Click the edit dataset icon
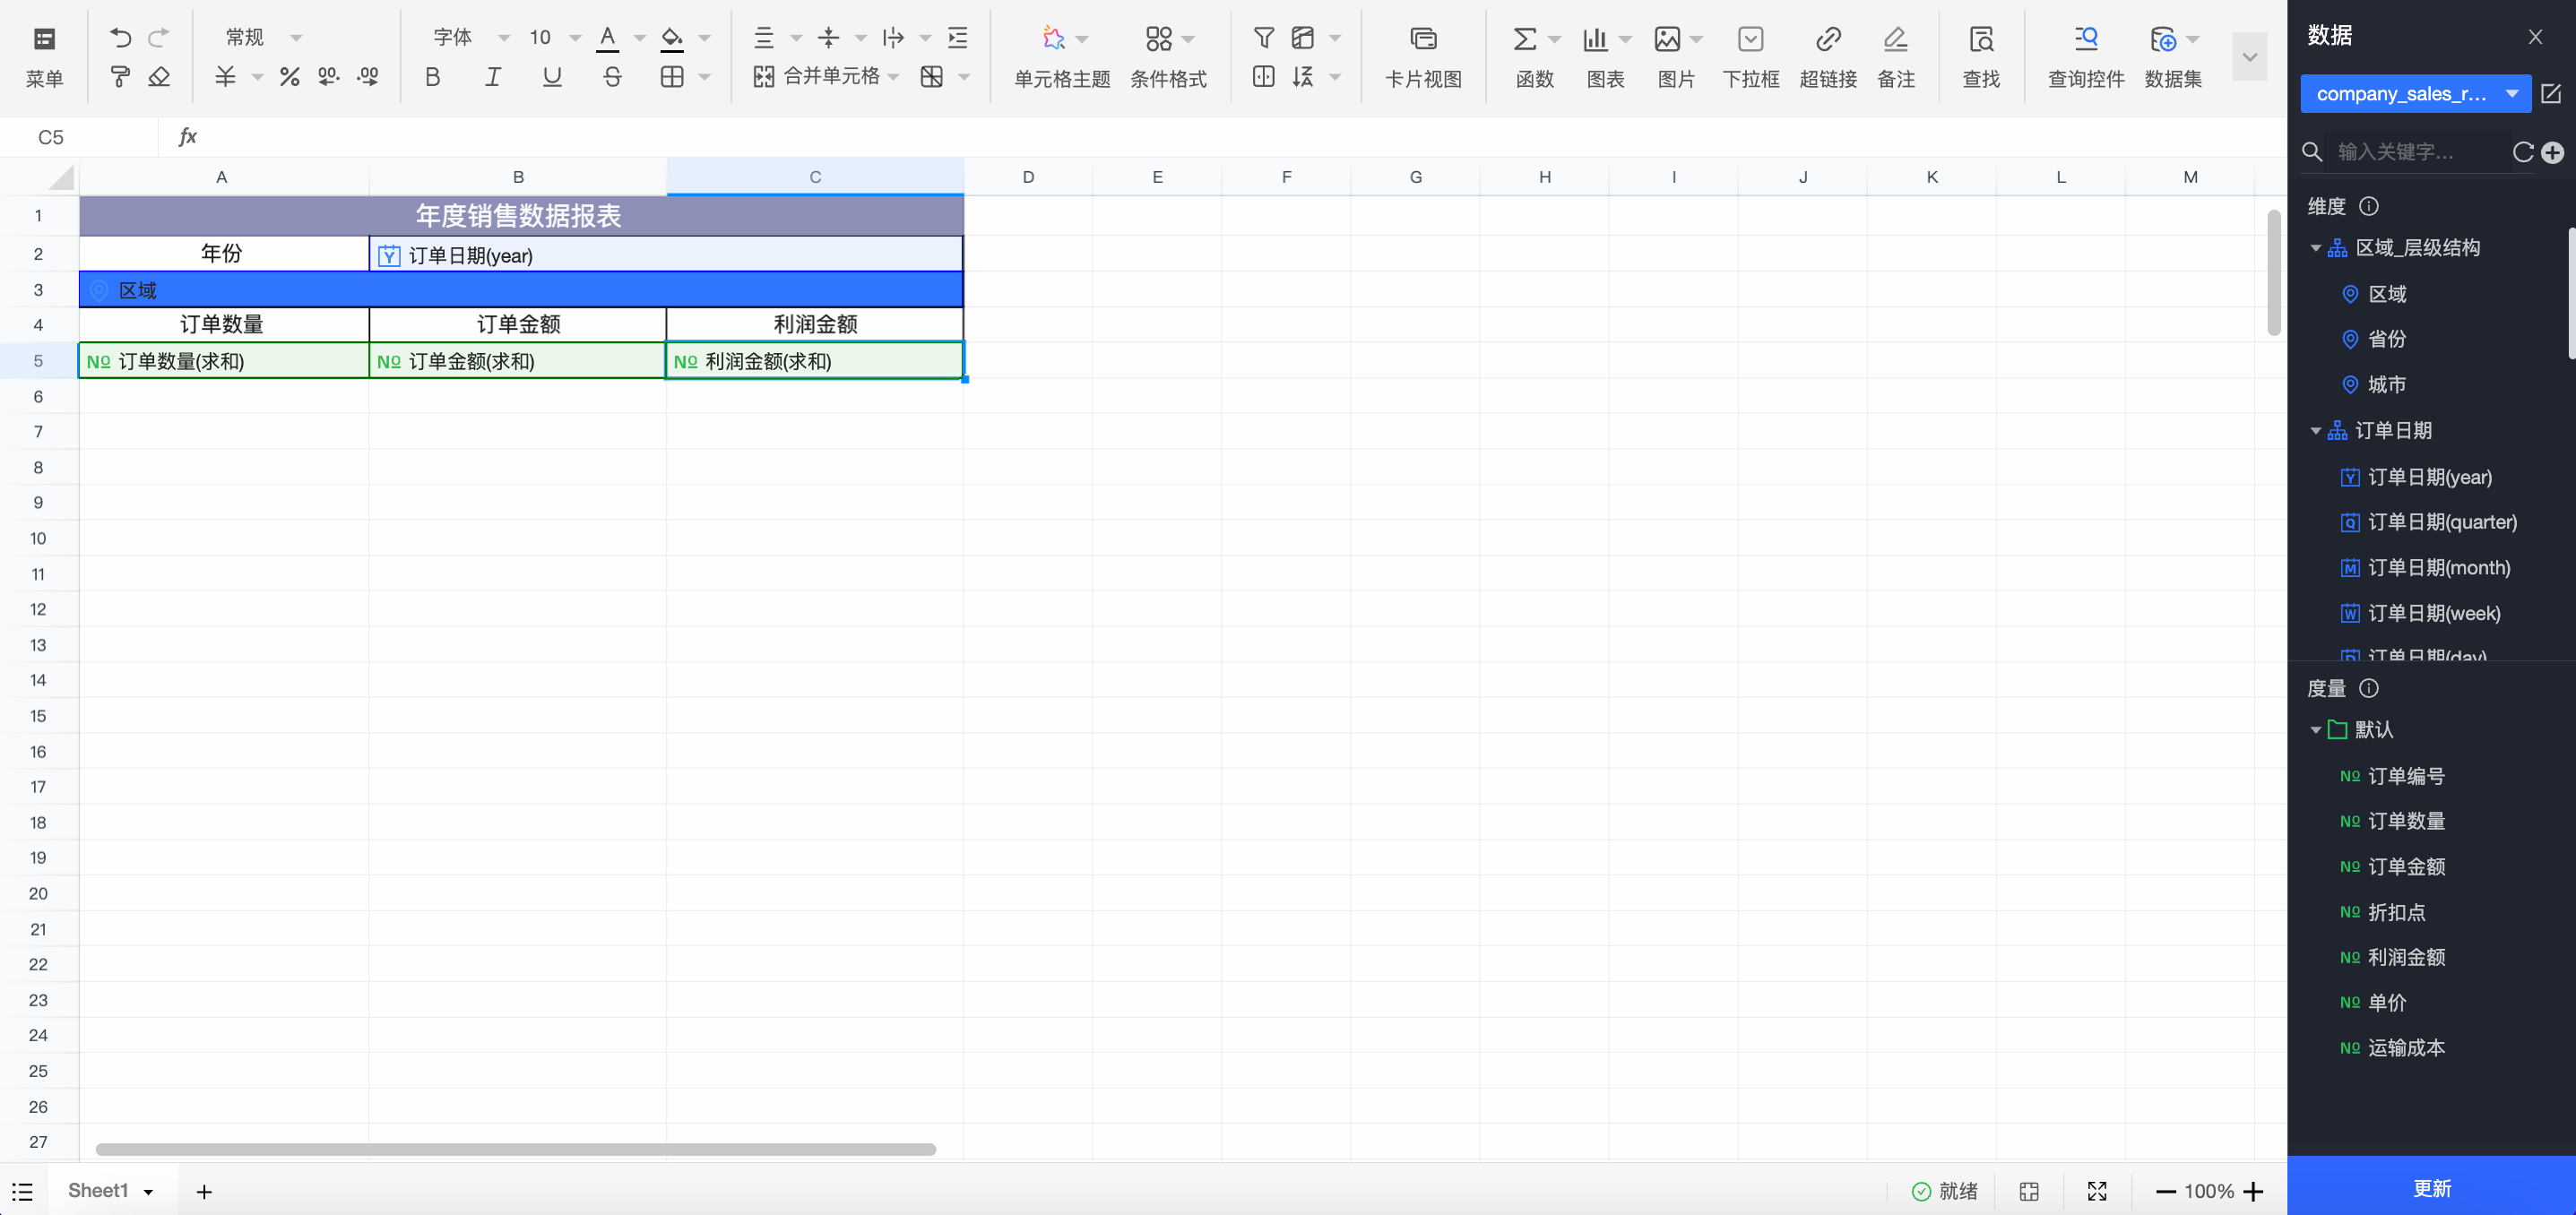The height and width of the screenshot is (1215, 2576). click(x=2551, y=94)
